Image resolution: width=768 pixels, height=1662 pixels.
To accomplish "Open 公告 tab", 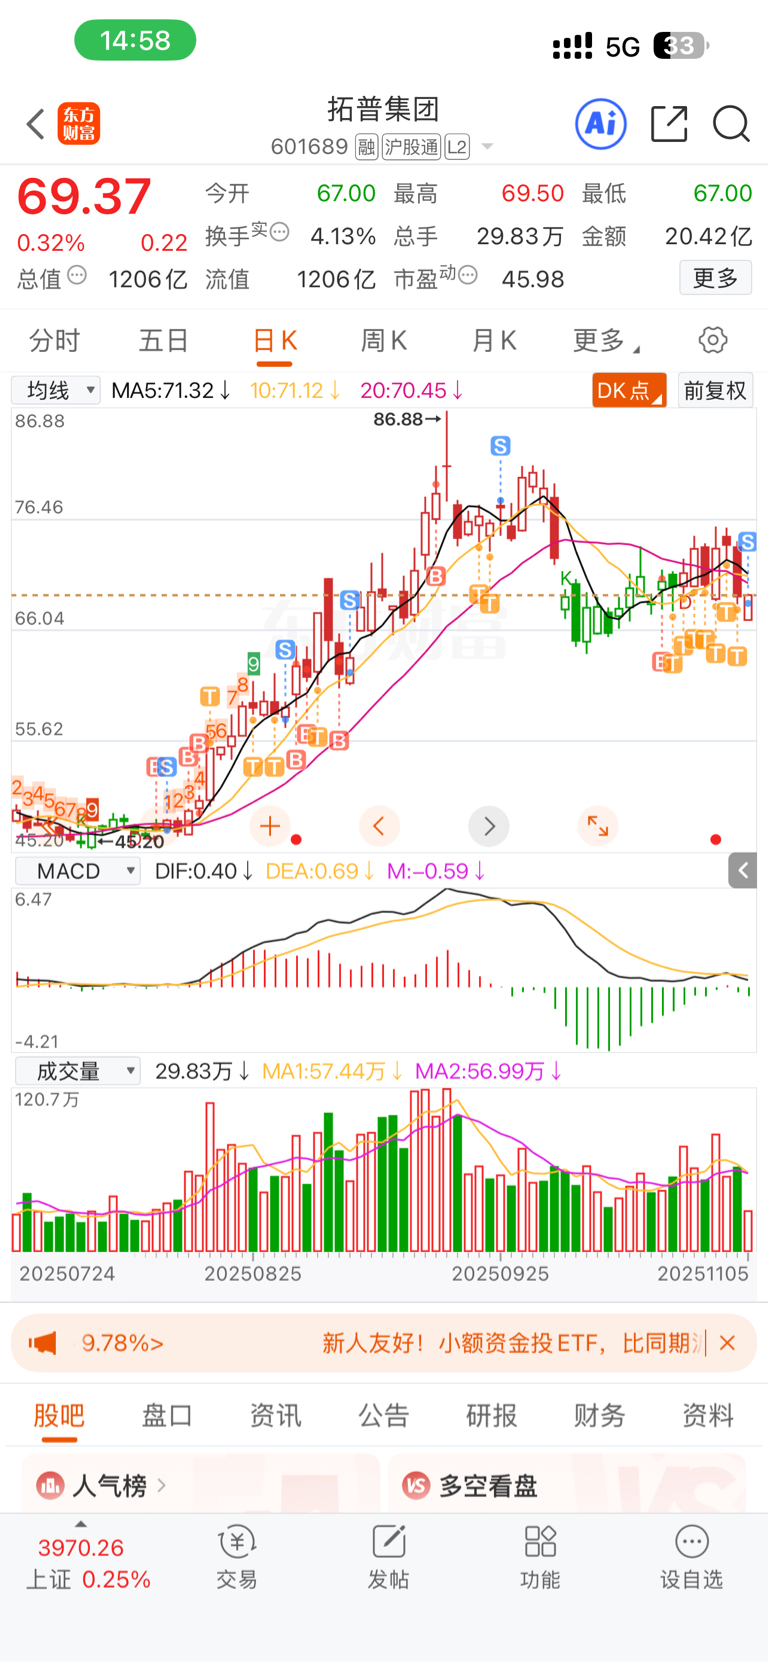I will pyautogui.click(x=383, y=1415).
